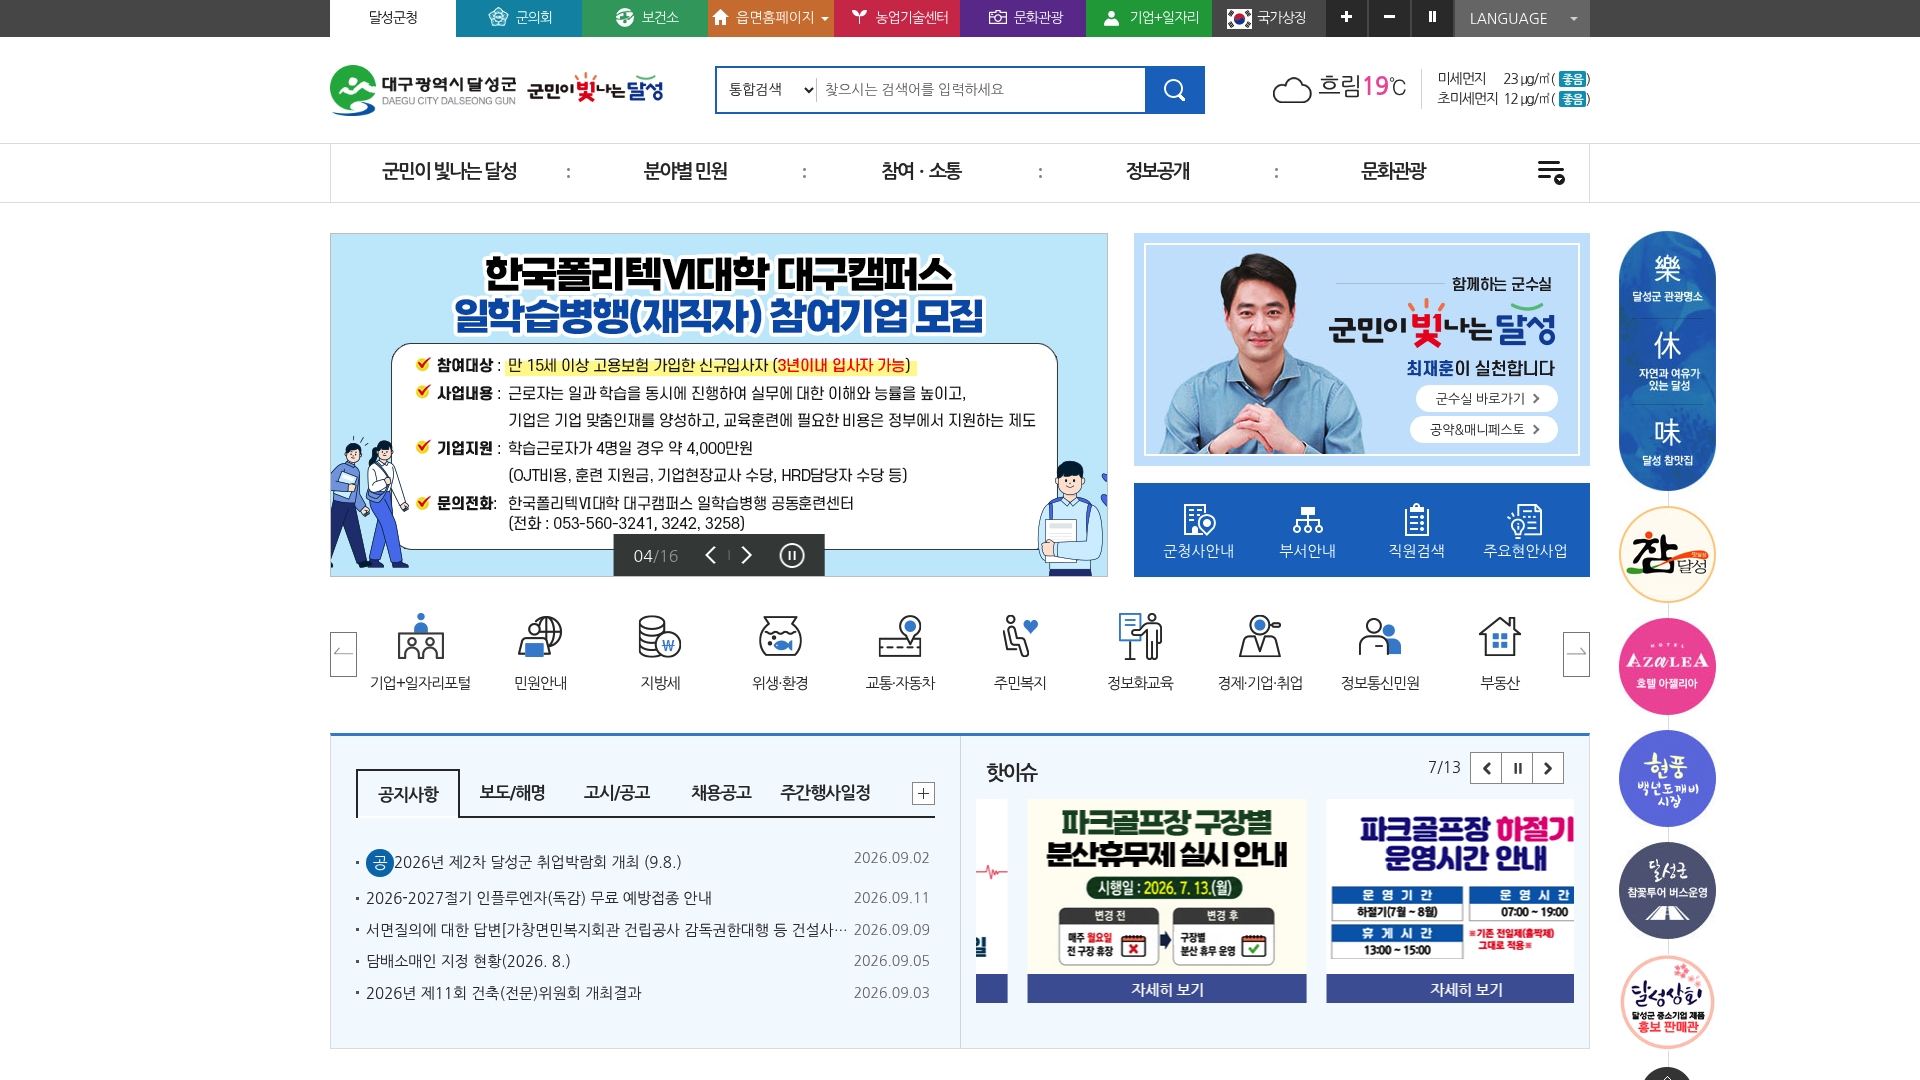This screenshot has height=1080, width=1920.
Task: Select the 보도/해명 tab
Action: (512, 793)
